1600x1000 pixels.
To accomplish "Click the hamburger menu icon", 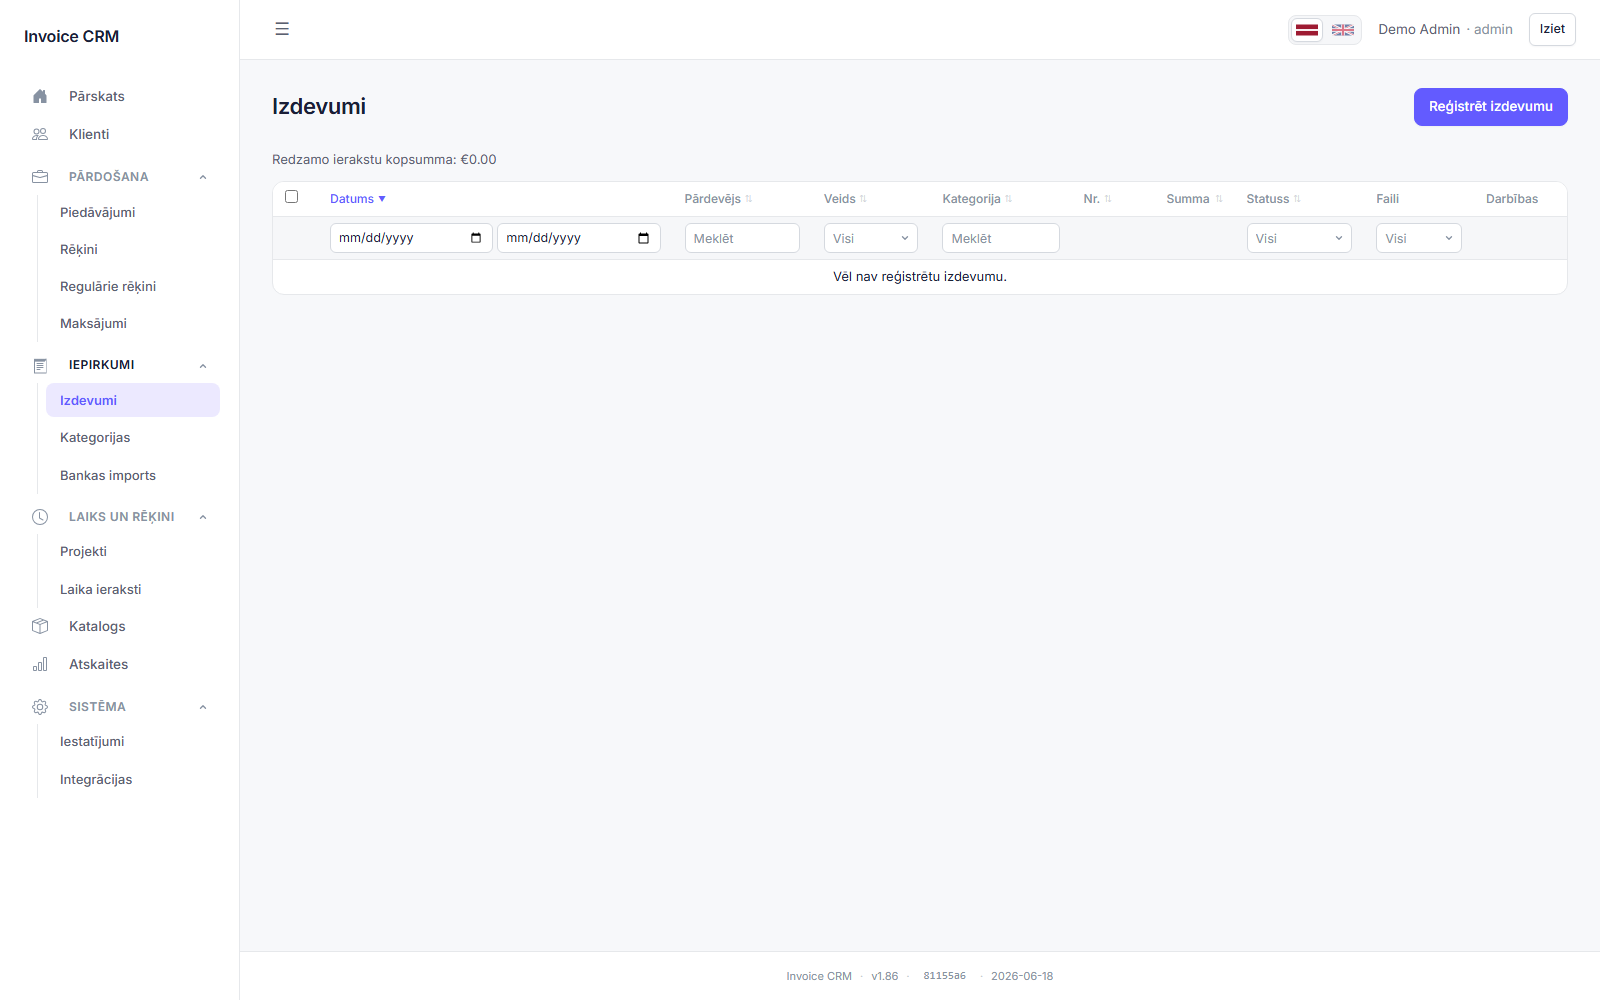I will point(282,29).
